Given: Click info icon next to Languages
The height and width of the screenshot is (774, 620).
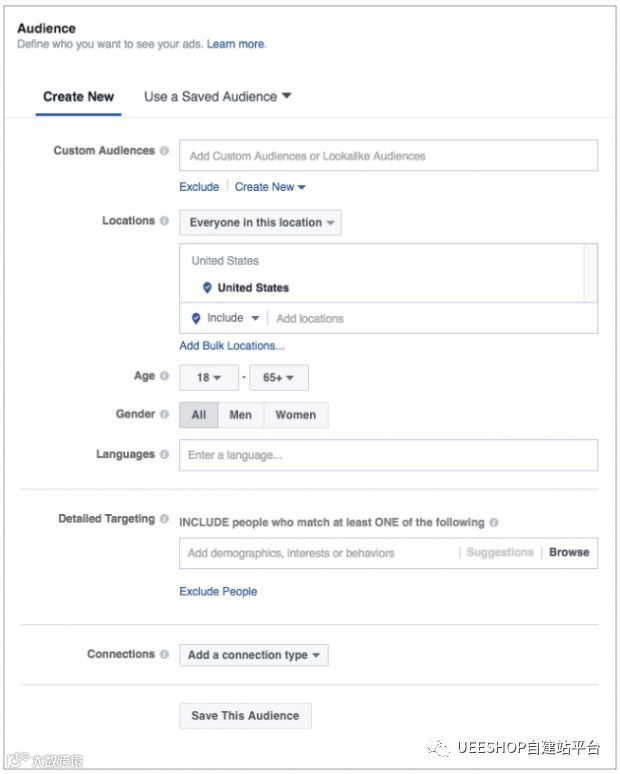Looking at the screenshot, I should [164, 454].
